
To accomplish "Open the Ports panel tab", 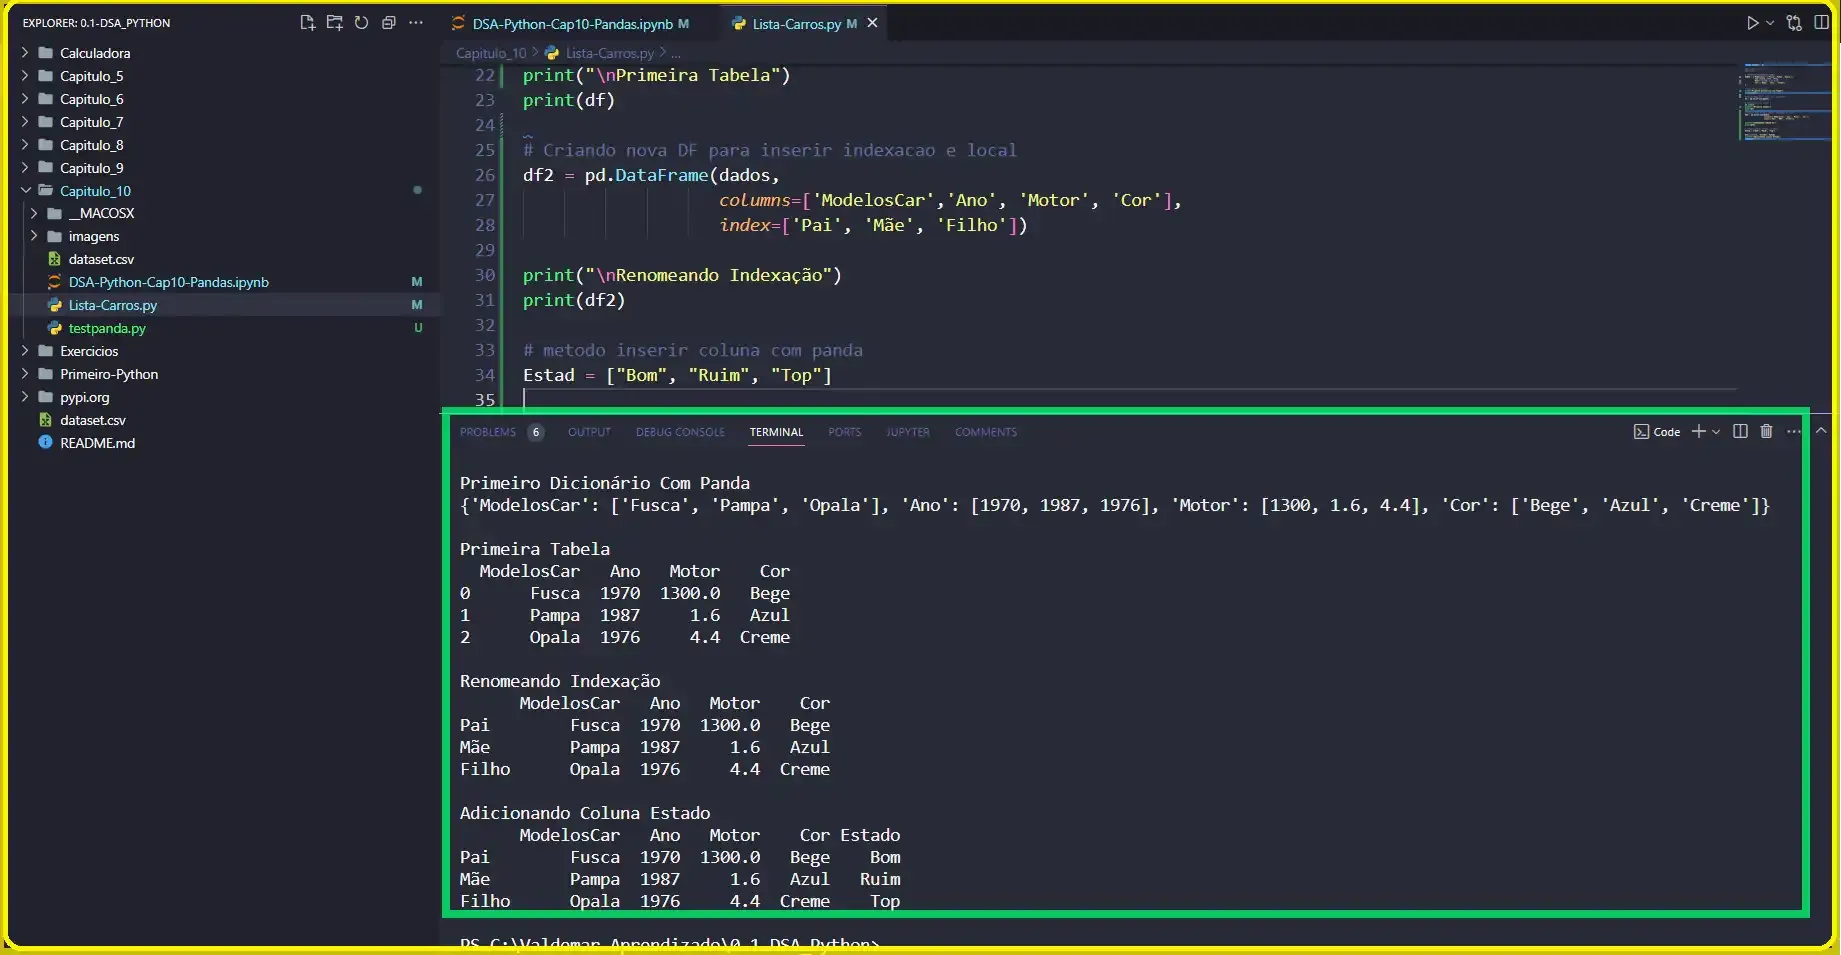I will 844,432.
